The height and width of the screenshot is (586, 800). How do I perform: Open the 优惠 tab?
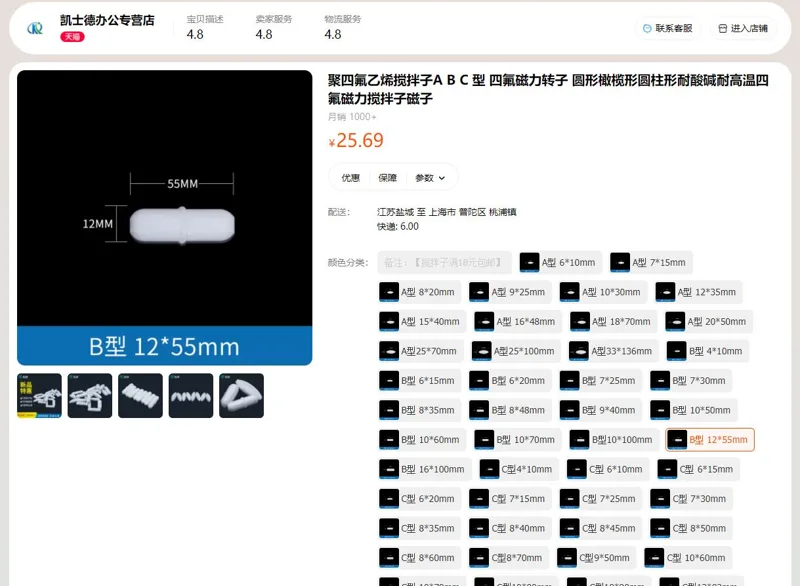click(351, 177)
